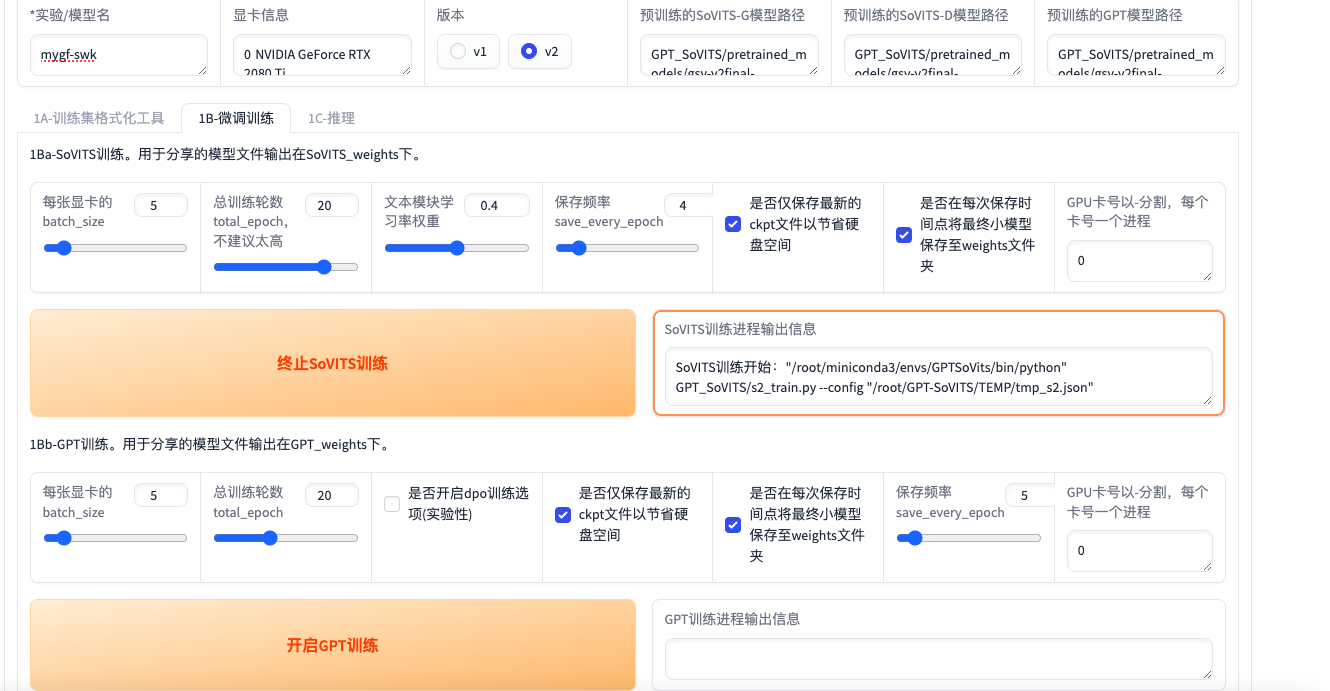Select the v1 version radio button
1330x691 pixels.
[459, 52]
